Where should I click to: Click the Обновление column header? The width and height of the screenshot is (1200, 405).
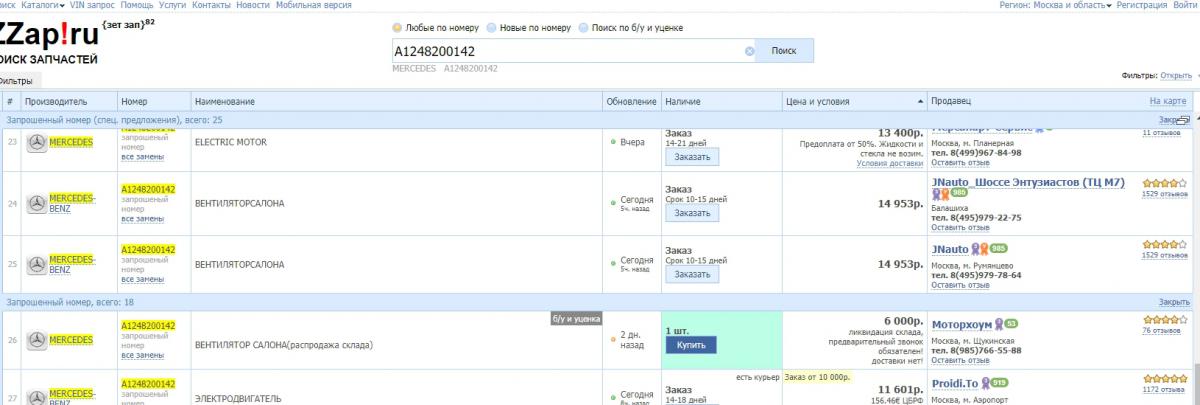[631, 101]
